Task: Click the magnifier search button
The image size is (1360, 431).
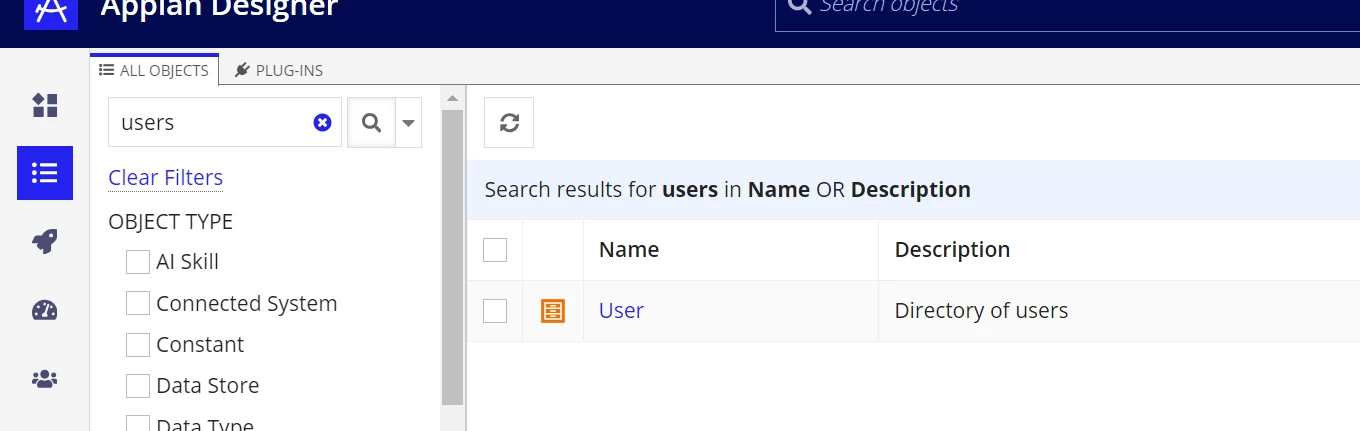Action: [x=371, y=122]
